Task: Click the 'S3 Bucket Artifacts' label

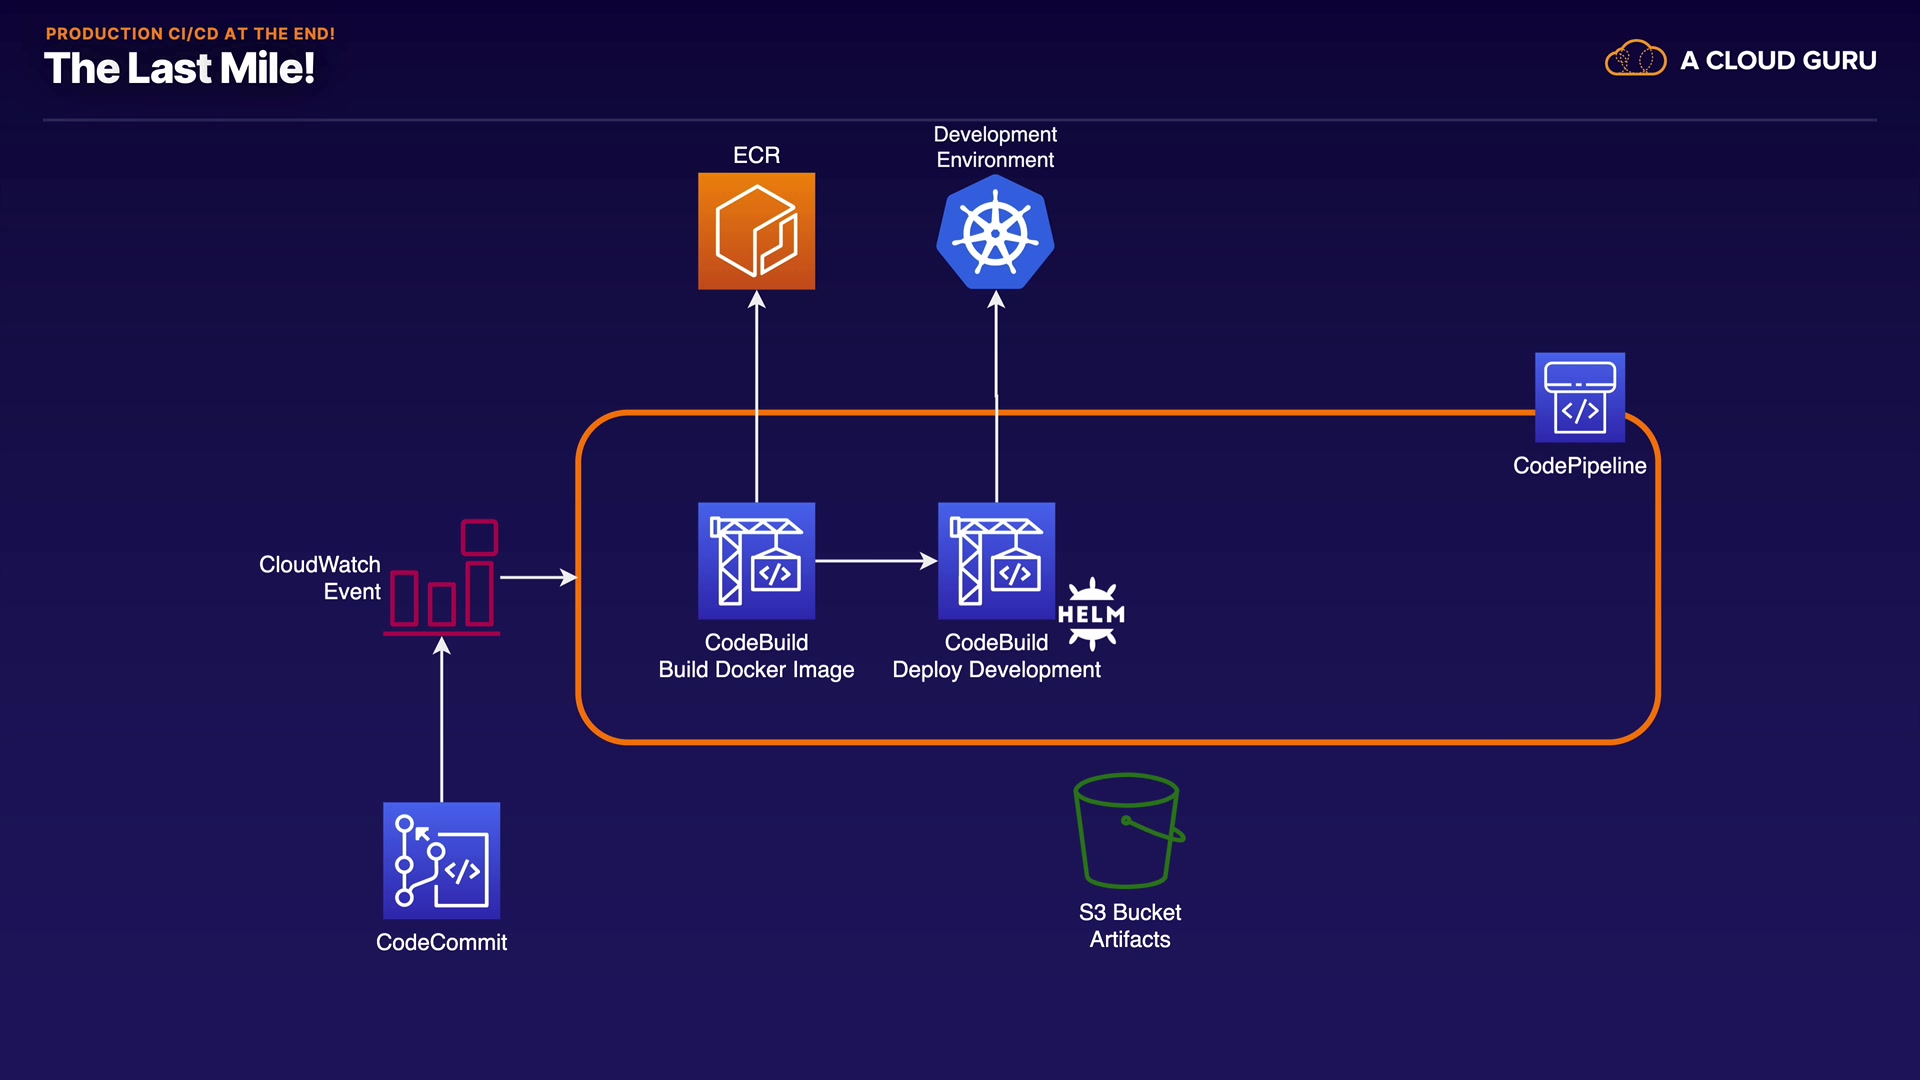Action: pyautogui.click(x=1130, y=925)
